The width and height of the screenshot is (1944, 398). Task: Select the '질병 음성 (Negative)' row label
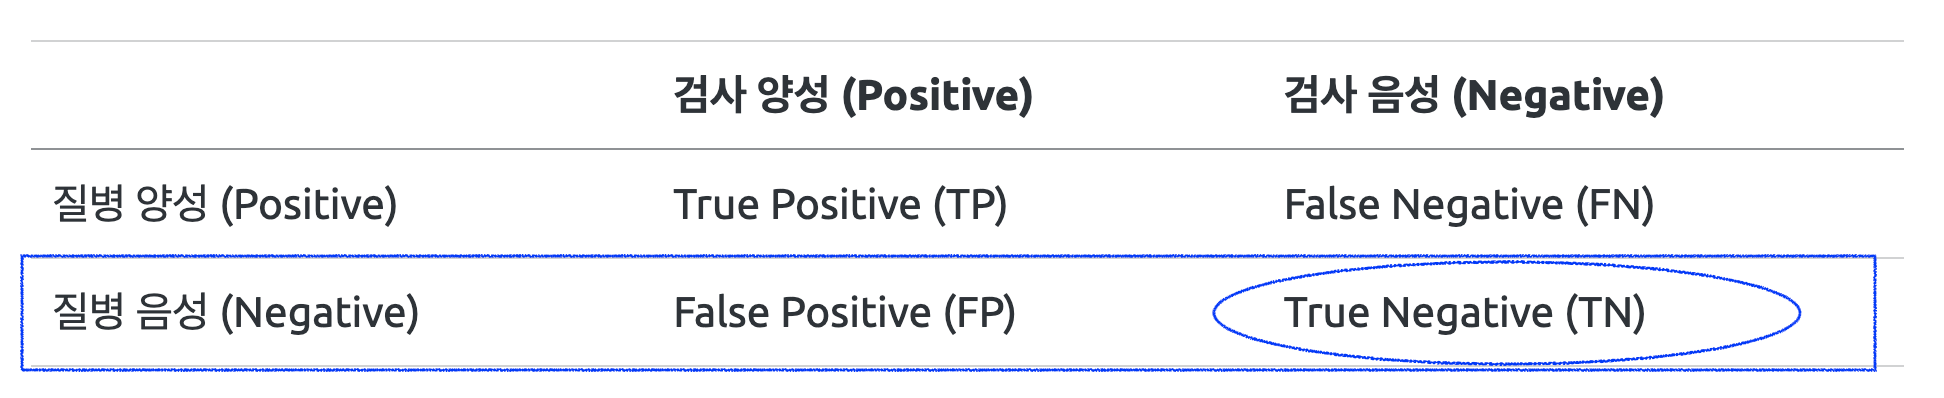click(236, 312)
